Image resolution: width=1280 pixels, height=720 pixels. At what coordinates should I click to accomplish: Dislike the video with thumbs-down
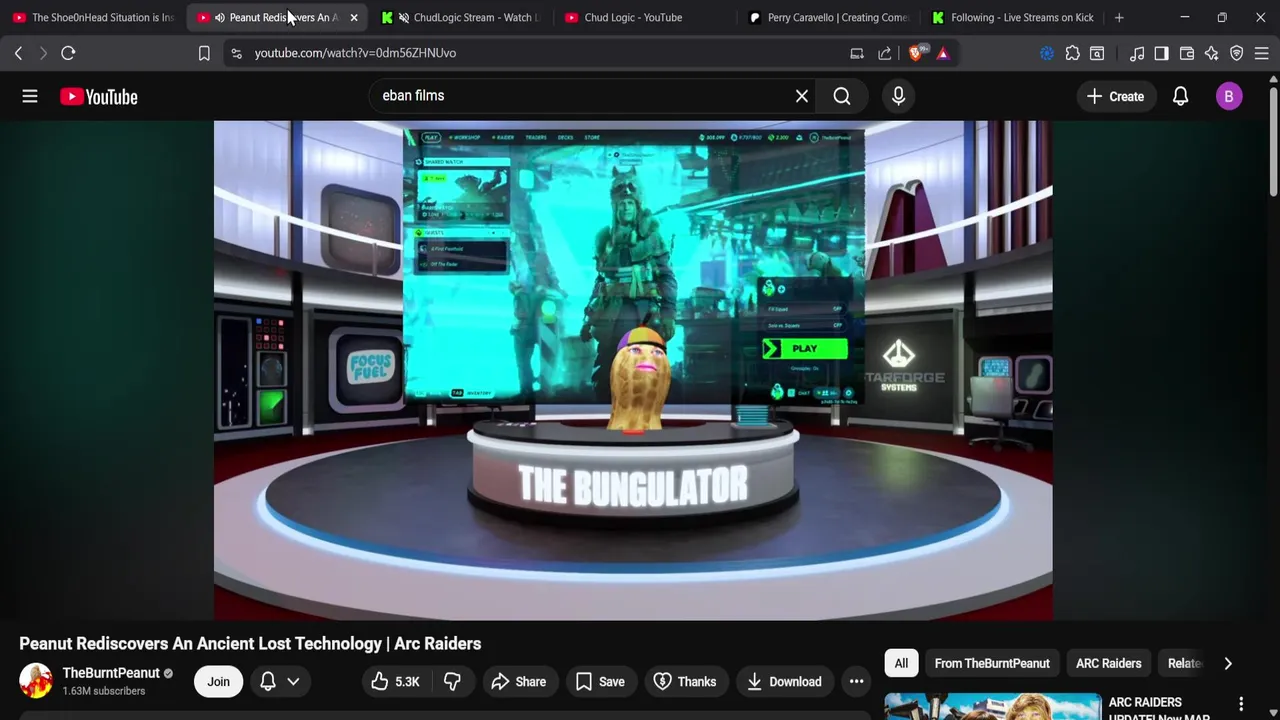coord(452,682)
